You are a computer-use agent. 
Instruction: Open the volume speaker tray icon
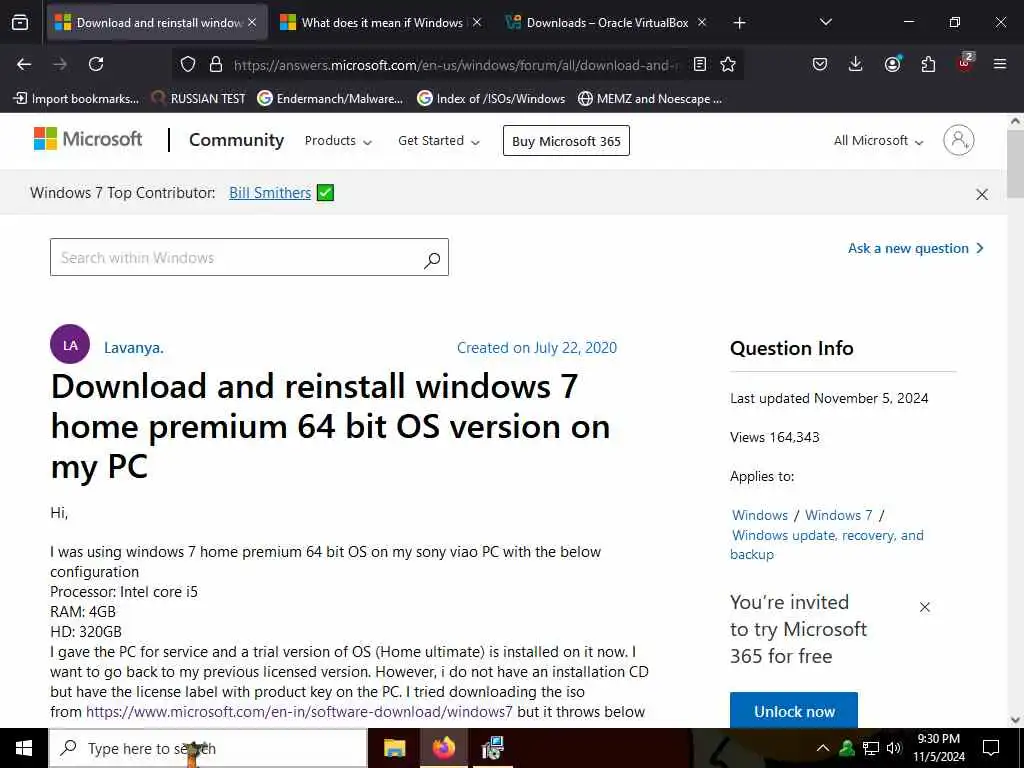pos(893,748)
